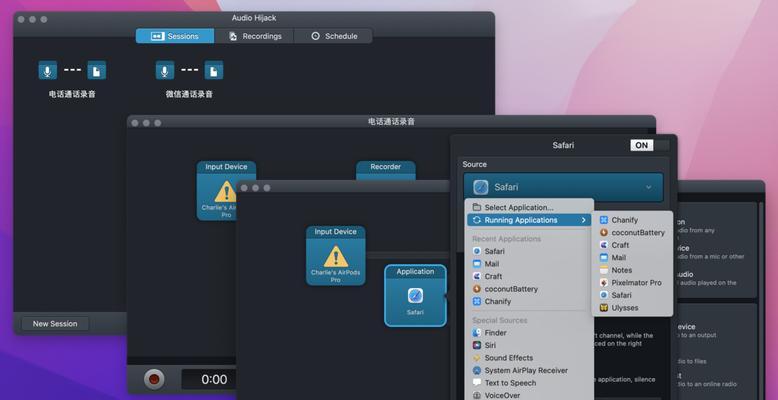The width and height of the screenshot is (778, 400).
Task: Select VoiceOver special source
Action: click(x=529, y=395)
